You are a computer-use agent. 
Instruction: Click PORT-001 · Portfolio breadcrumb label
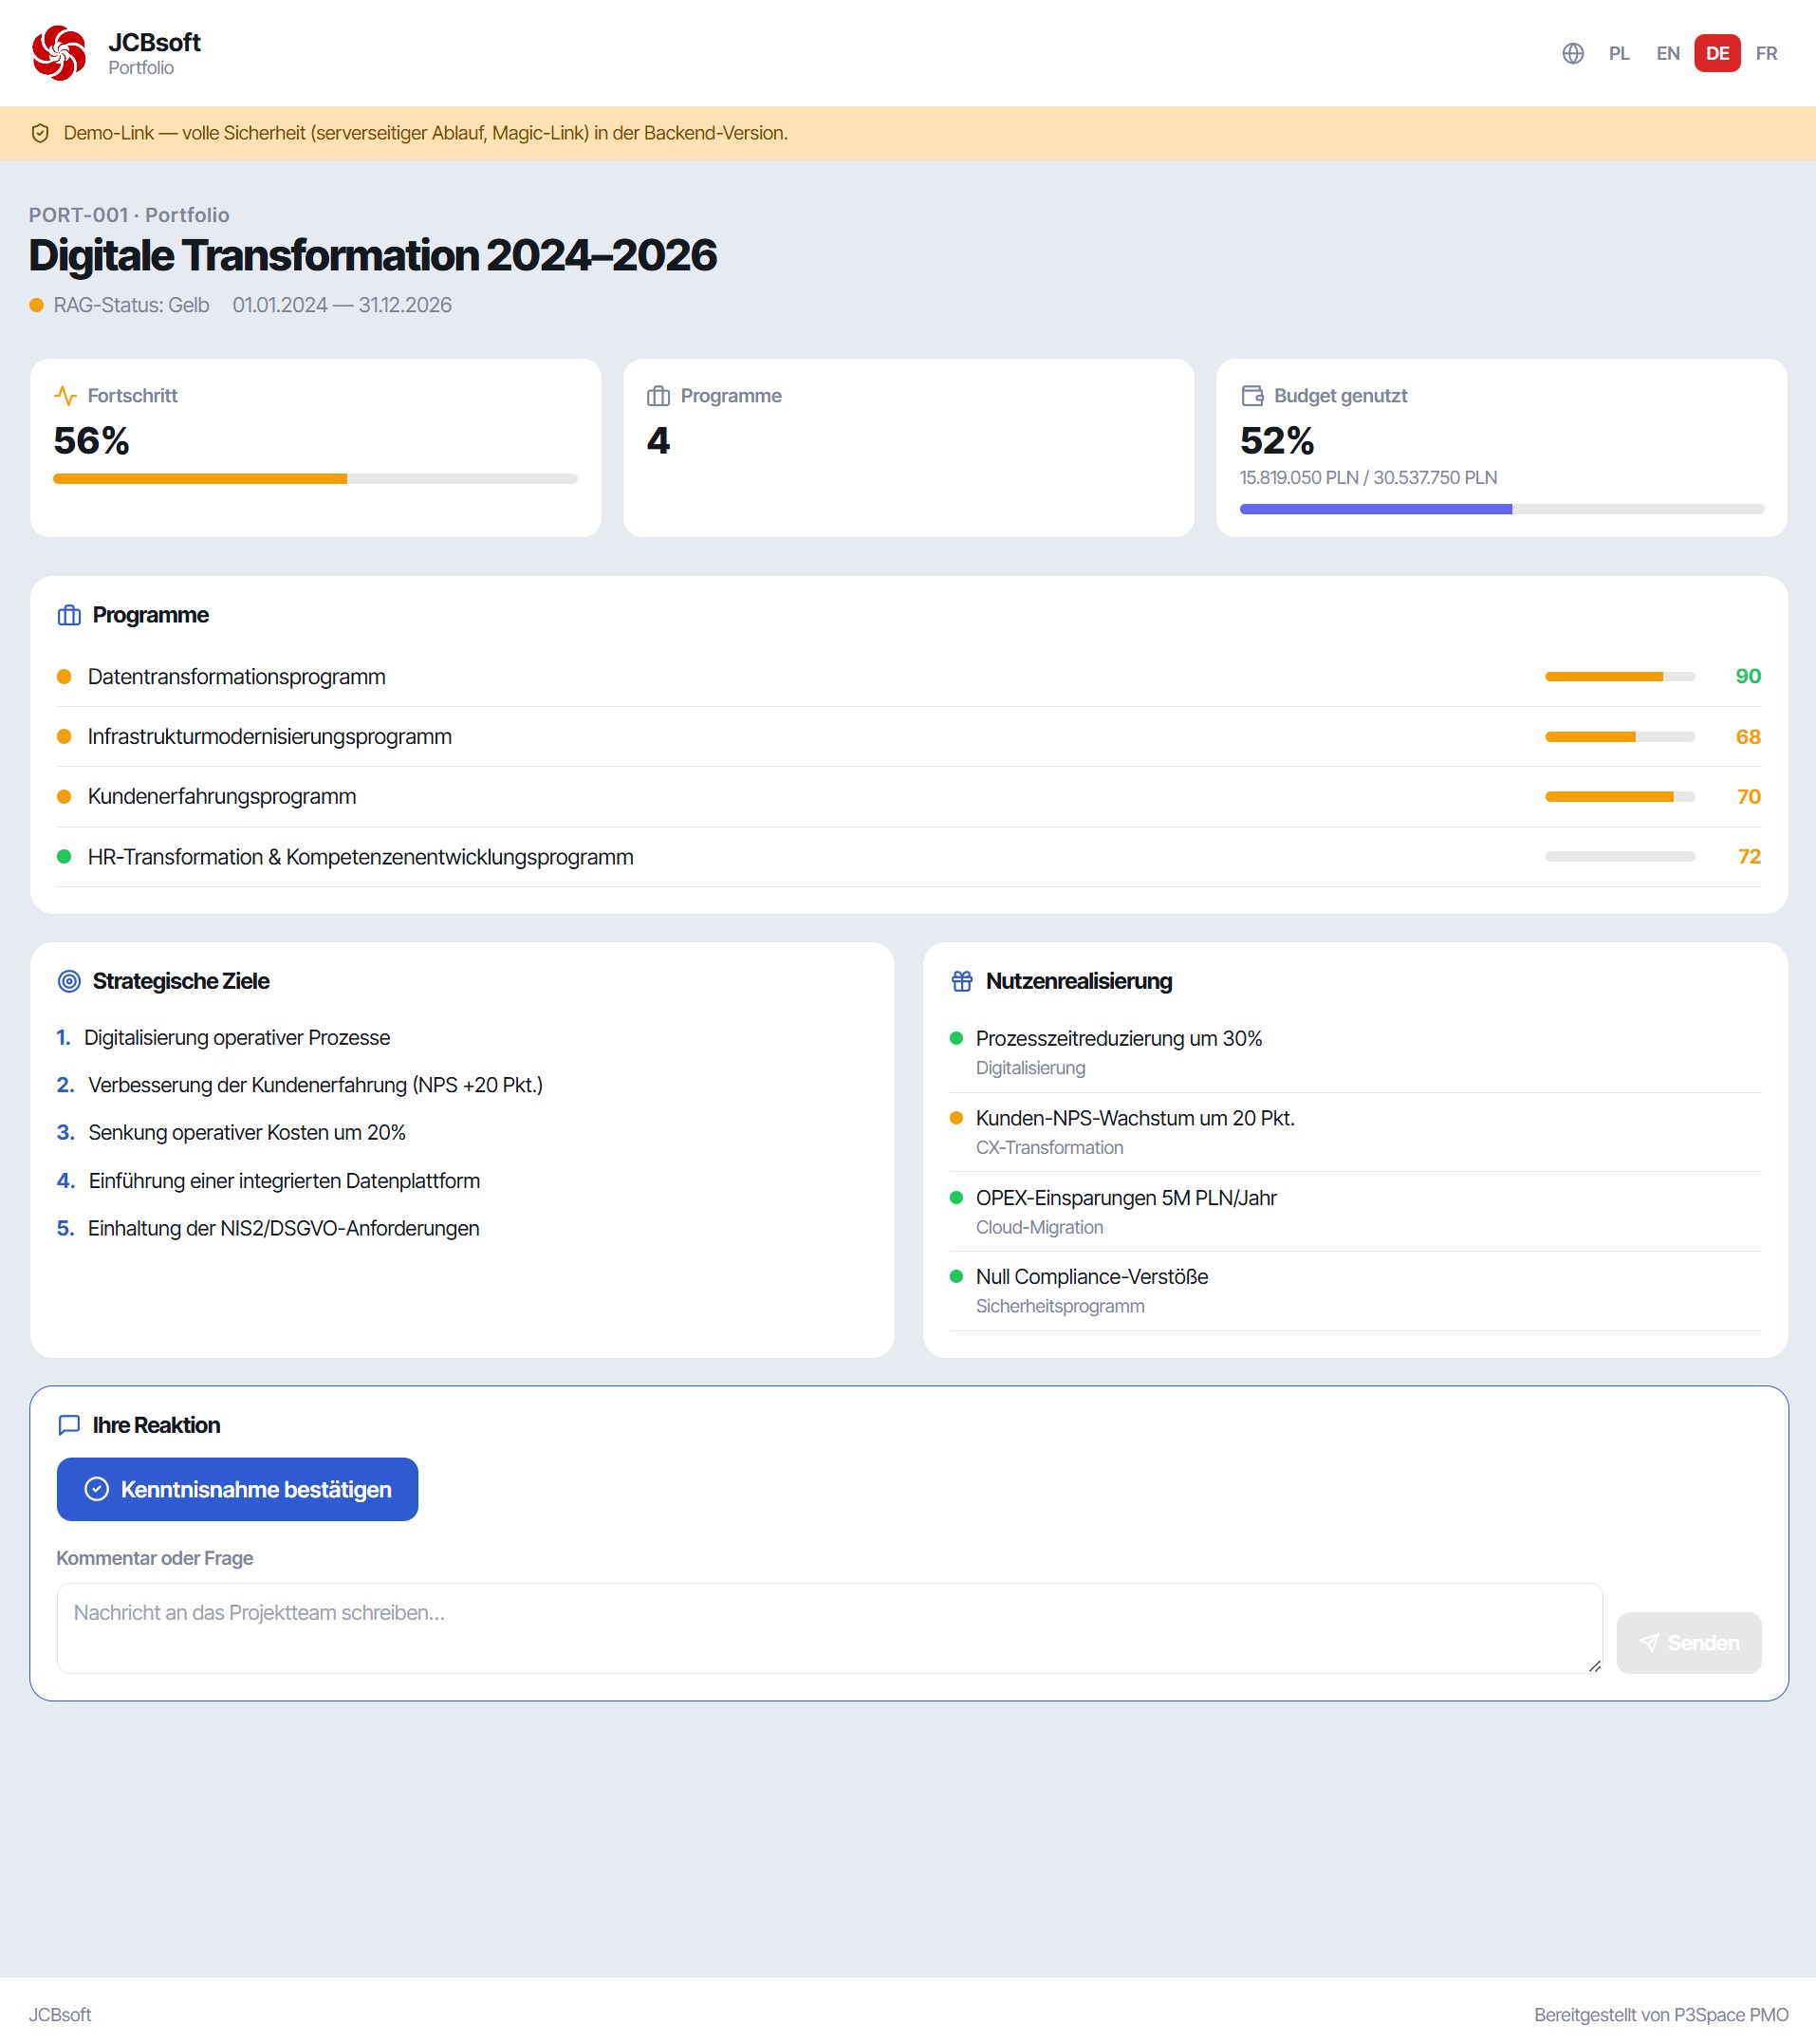129,215
